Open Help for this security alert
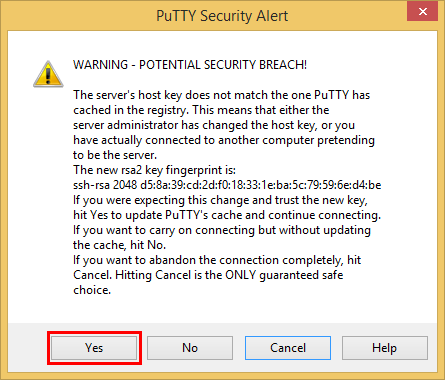This screenshot has width=445, height=380. 385,348
